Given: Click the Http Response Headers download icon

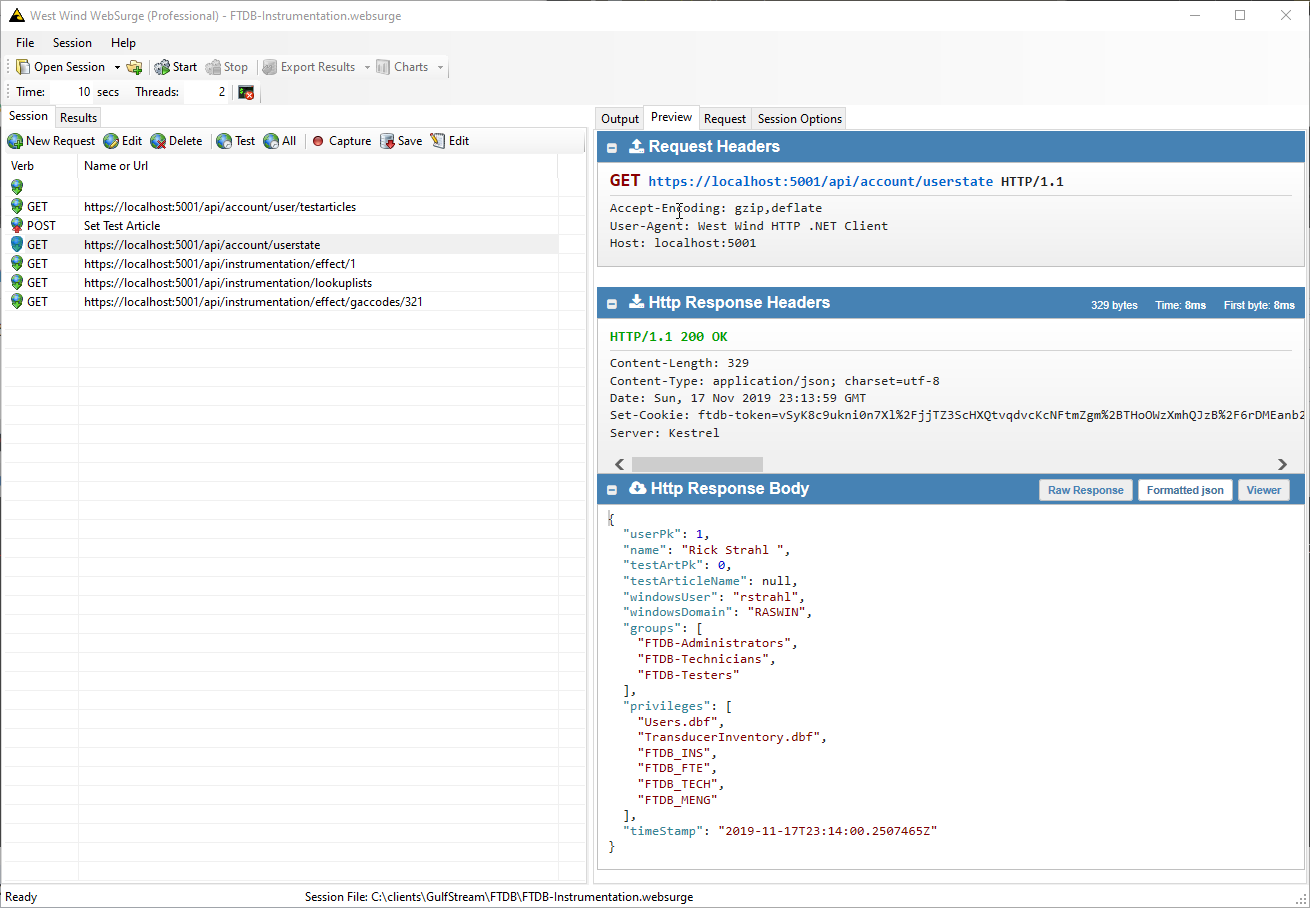Looking at the screenshot, I should tap(636, 303).
